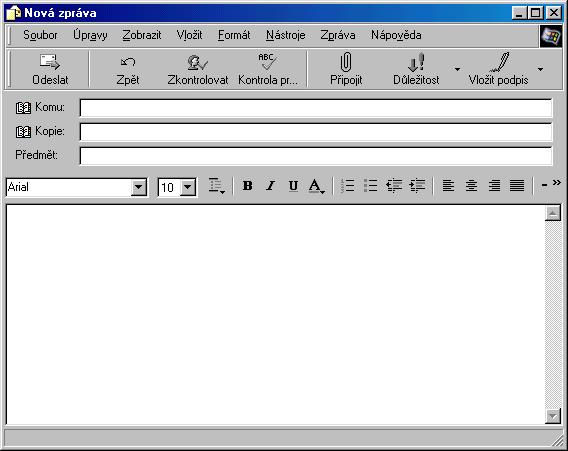
Task: Click the body scrollbar up arrow
Action: pos(553,213)
